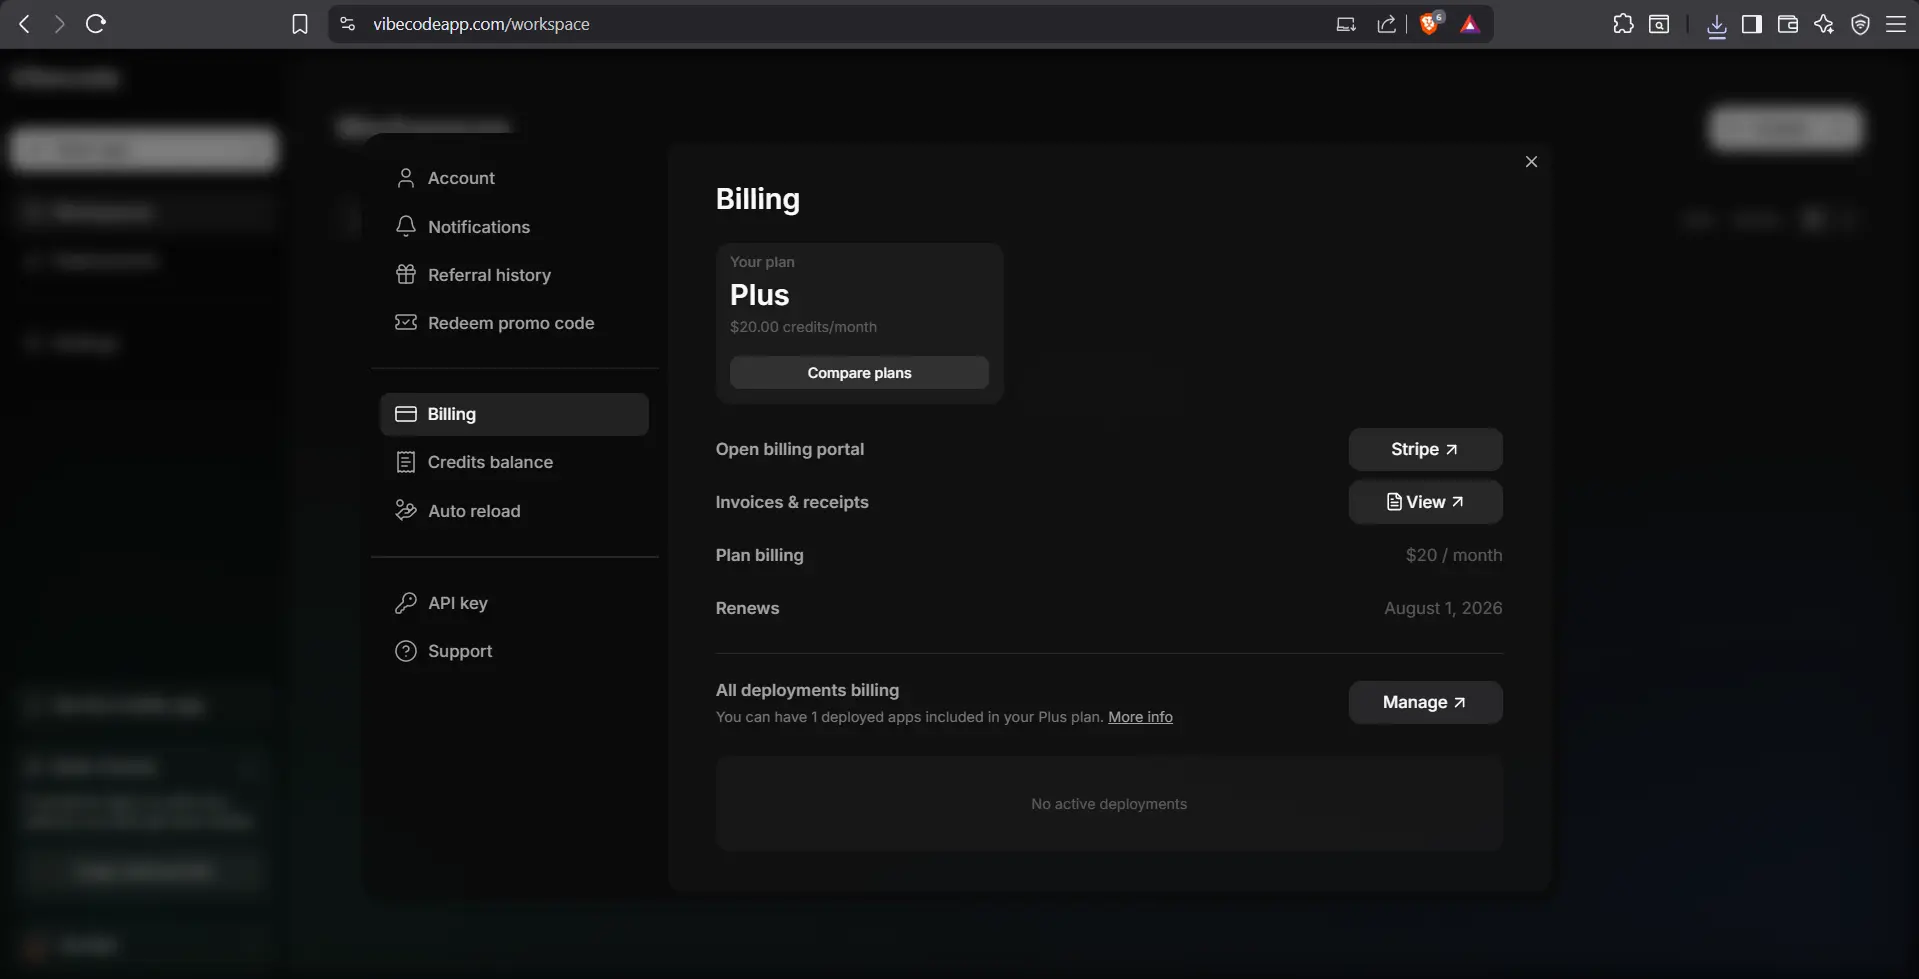Click the Open billing portal label
Screen dimensions: 1919x979
tap(790, 449)
